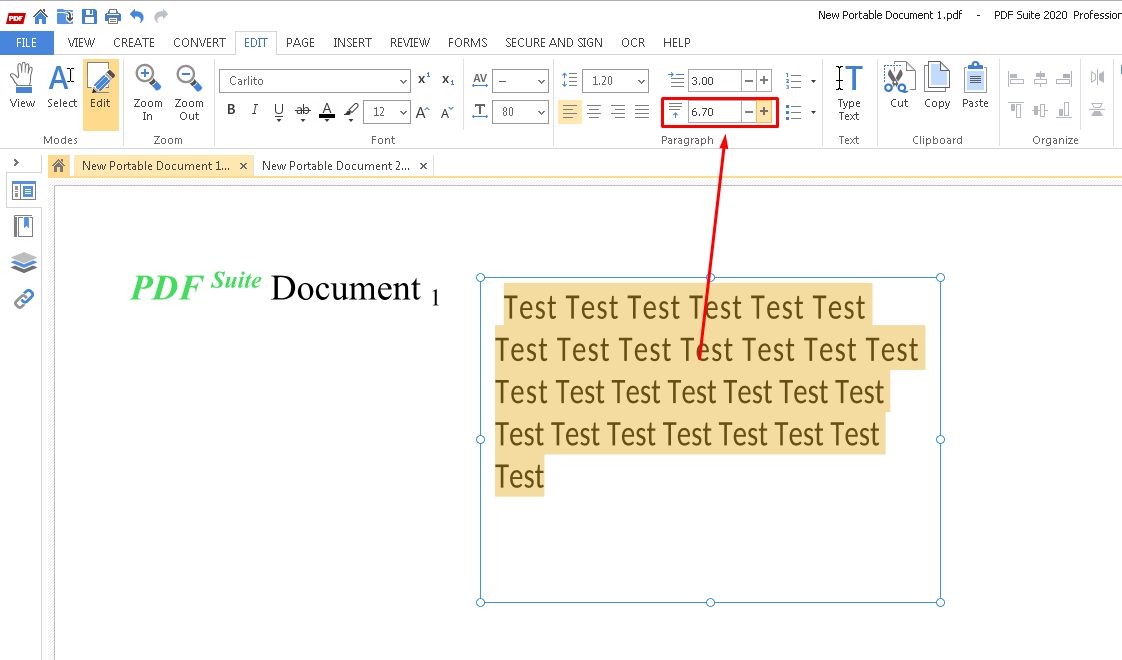Image resolution: width=1122 pixels, height=660 pixels.
Task: Redo the last action
Action: click(x=161, y=16)
